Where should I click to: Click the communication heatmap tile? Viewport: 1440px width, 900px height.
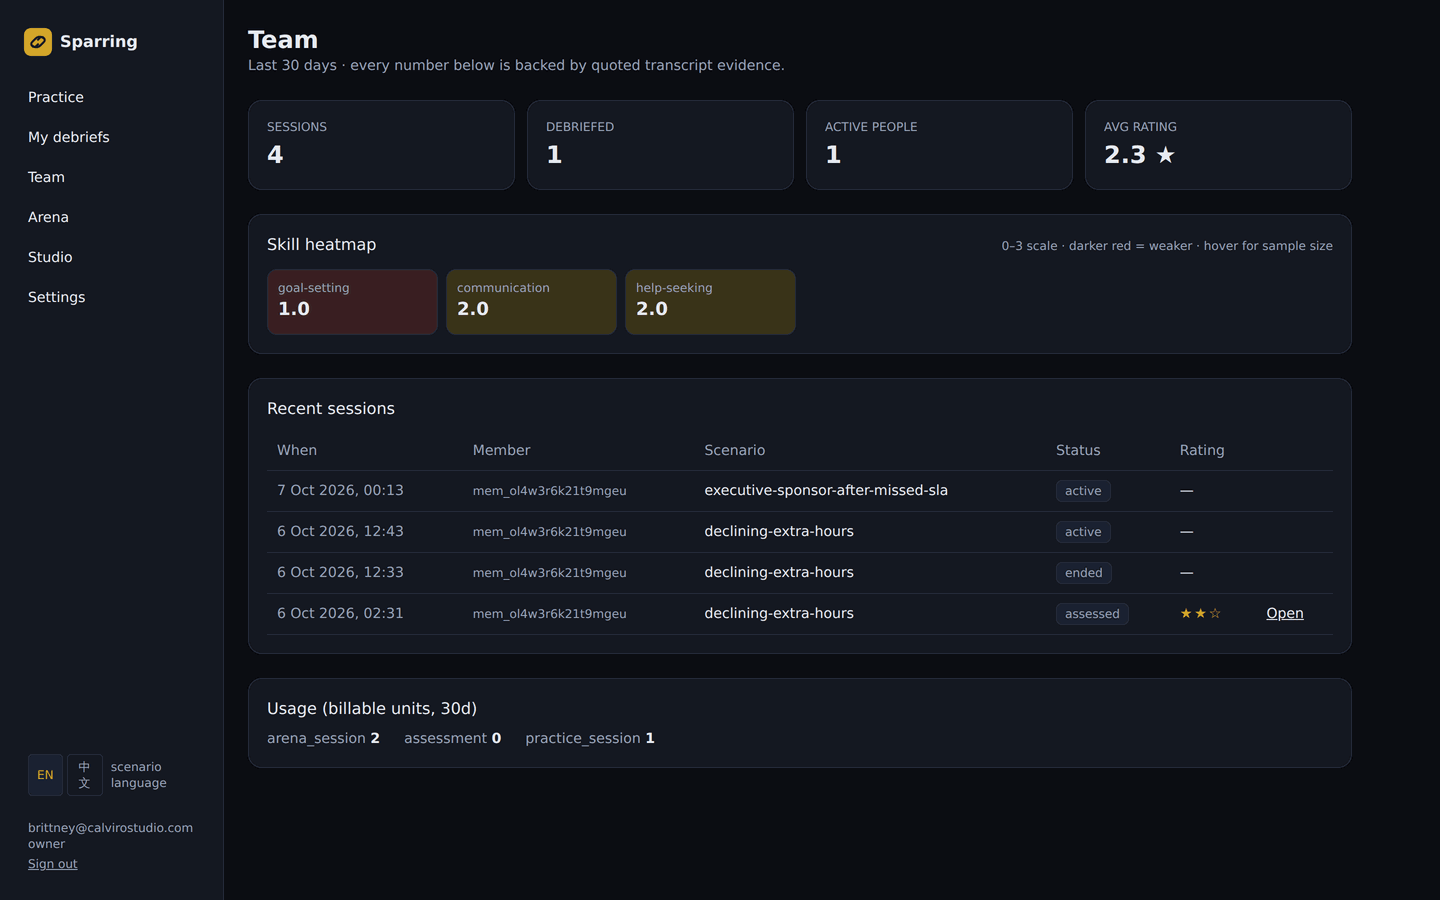(x=531, y=302)
